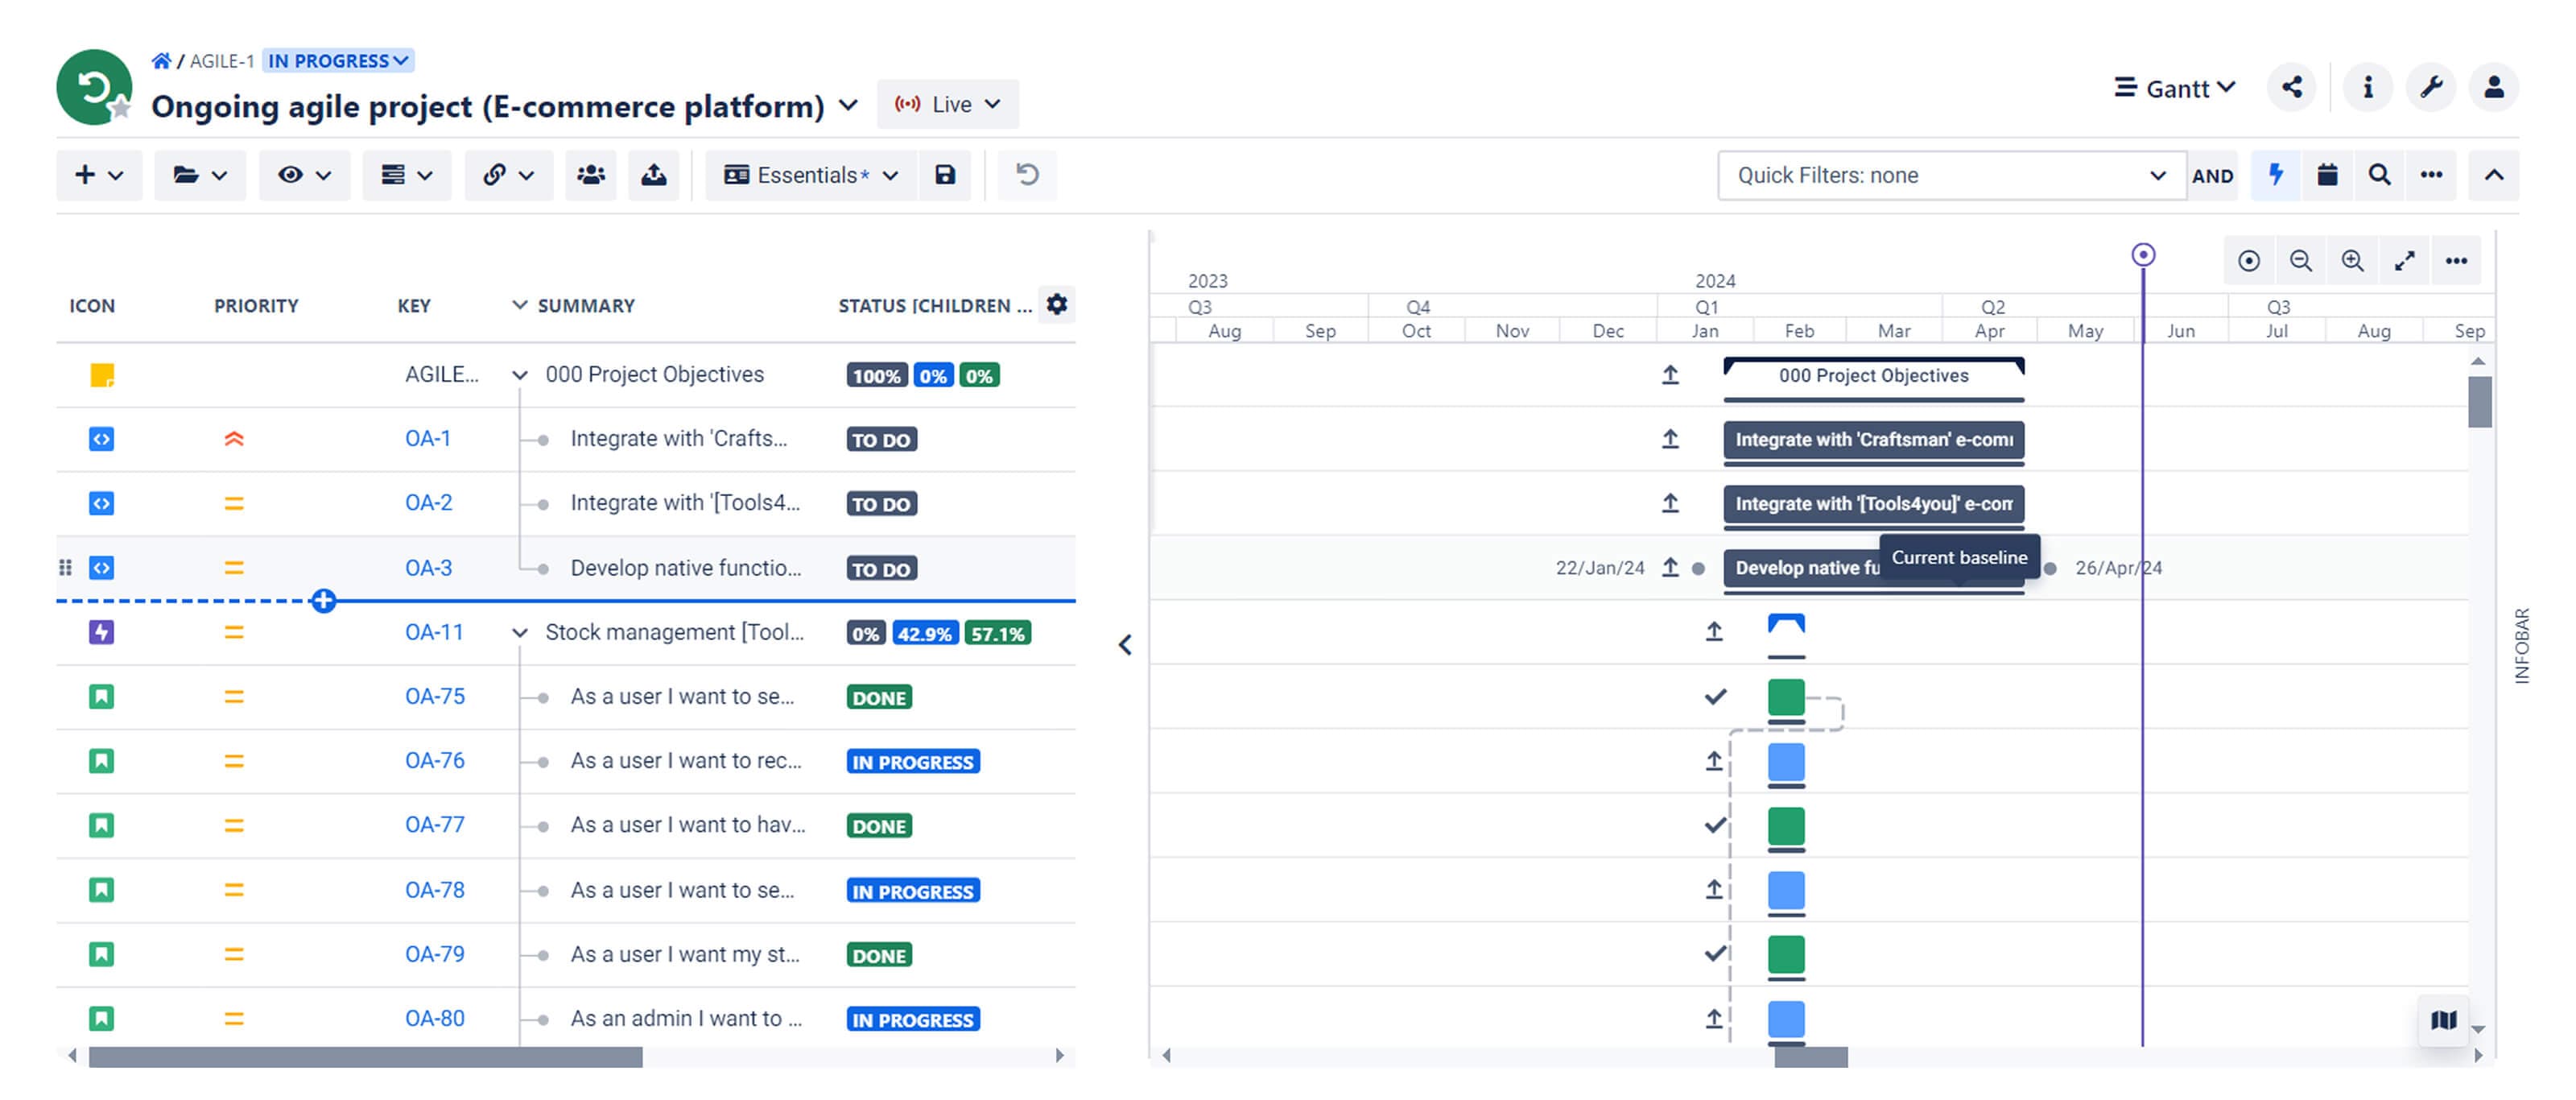Viewport: 2576px width, 1100px height.
Task: Click the TO DO status of OA-2
Action: point(881,504)
